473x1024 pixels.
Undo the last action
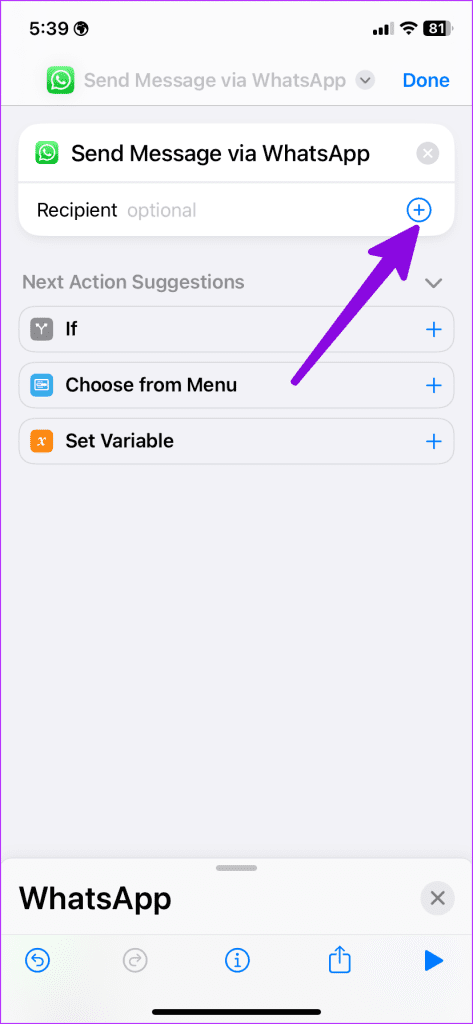(x=37, y=960)
